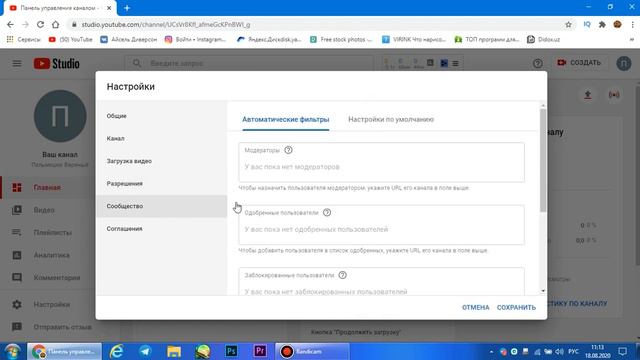This screenshot has width=640, height=360.
Task: Switch to Автоматические фильтры tab
Action: [x=286, y=120]
